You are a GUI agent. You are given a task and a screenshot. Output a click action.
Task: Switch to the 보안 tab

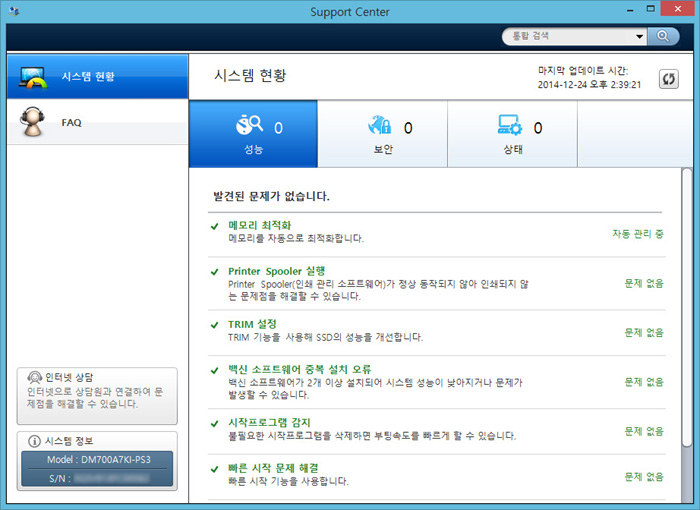(382, 134)
